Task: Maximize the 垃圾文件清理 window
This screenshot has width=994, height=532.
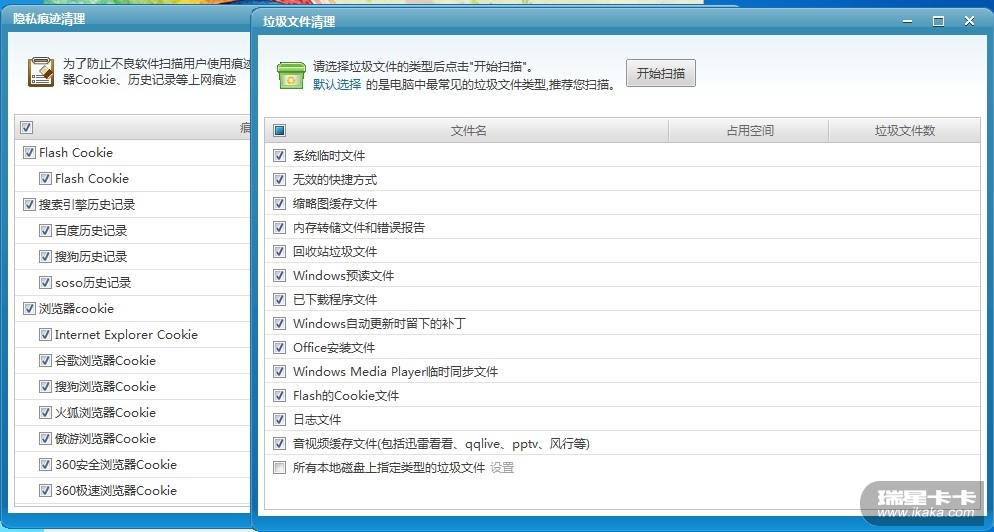Action: [x=938, y=21]
